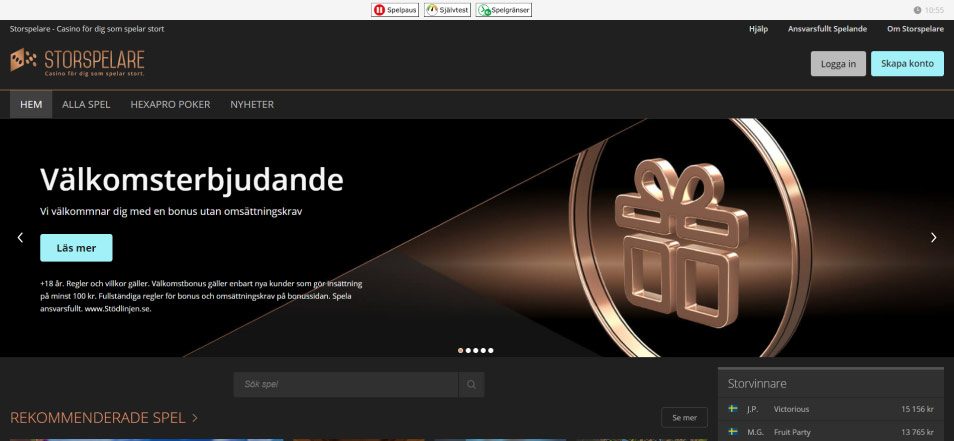Show previous banner slide arrow
This screenshot has width=954, height=441.
20,238
